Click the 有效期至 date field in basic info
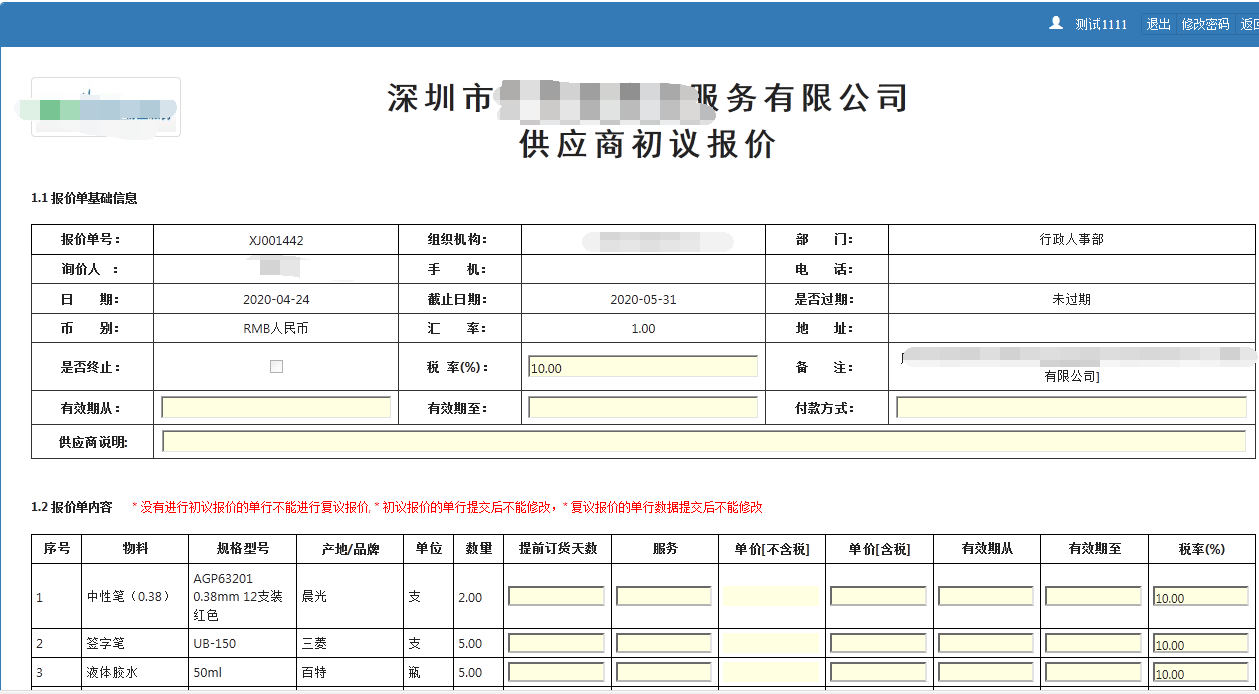 point(643,407)
